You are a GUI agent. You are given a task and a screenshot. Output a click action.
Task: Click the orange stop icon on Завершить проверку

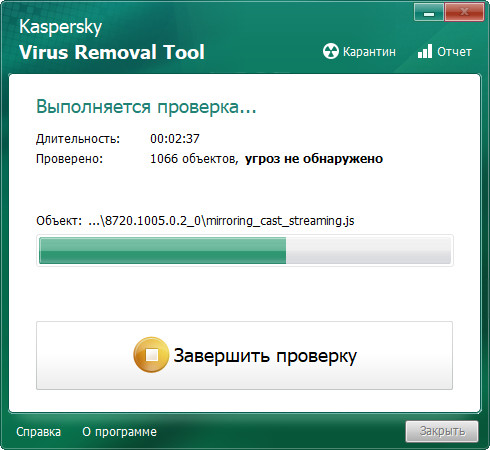[x=151, y=355]
